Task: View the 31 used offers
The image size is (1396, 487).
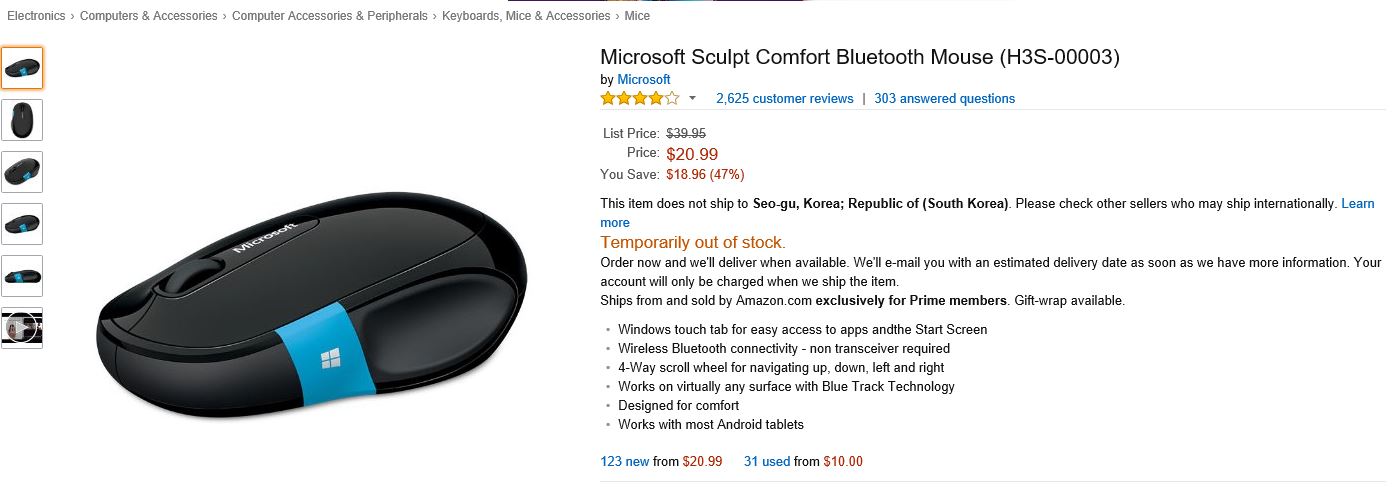Action: [x=767, y=461]
